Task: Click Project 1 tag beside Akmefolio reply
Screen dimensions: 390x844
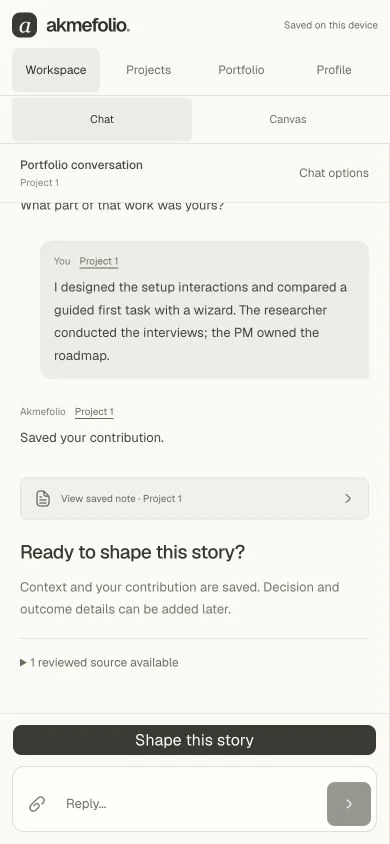Action: coord(94,412)
